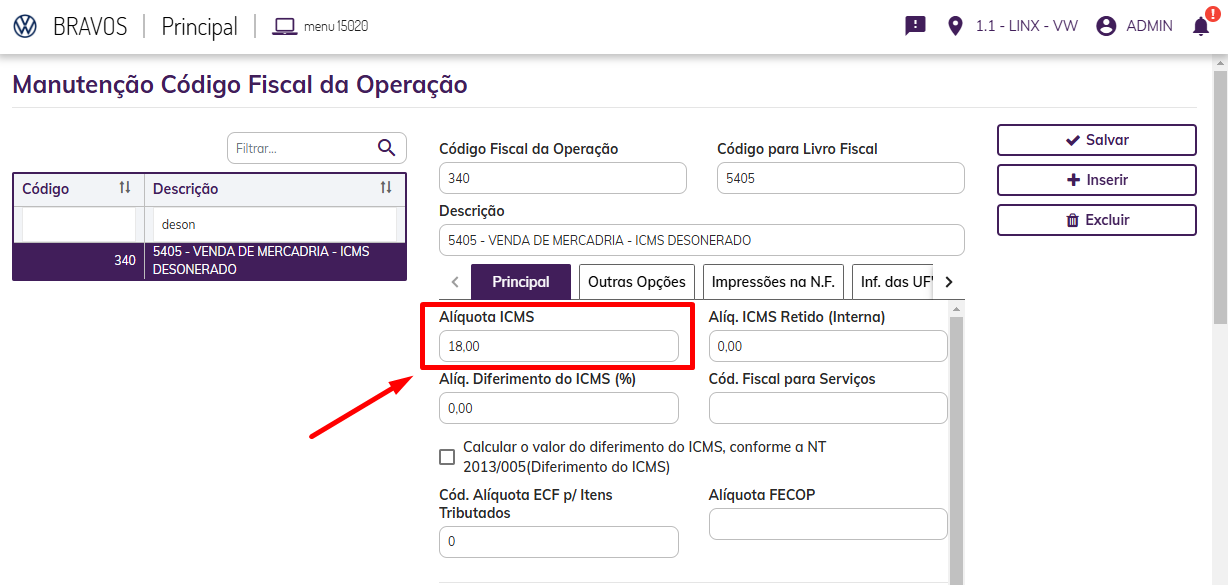Click the Descrição text field

pyautogui.click(x=702, y=240)
